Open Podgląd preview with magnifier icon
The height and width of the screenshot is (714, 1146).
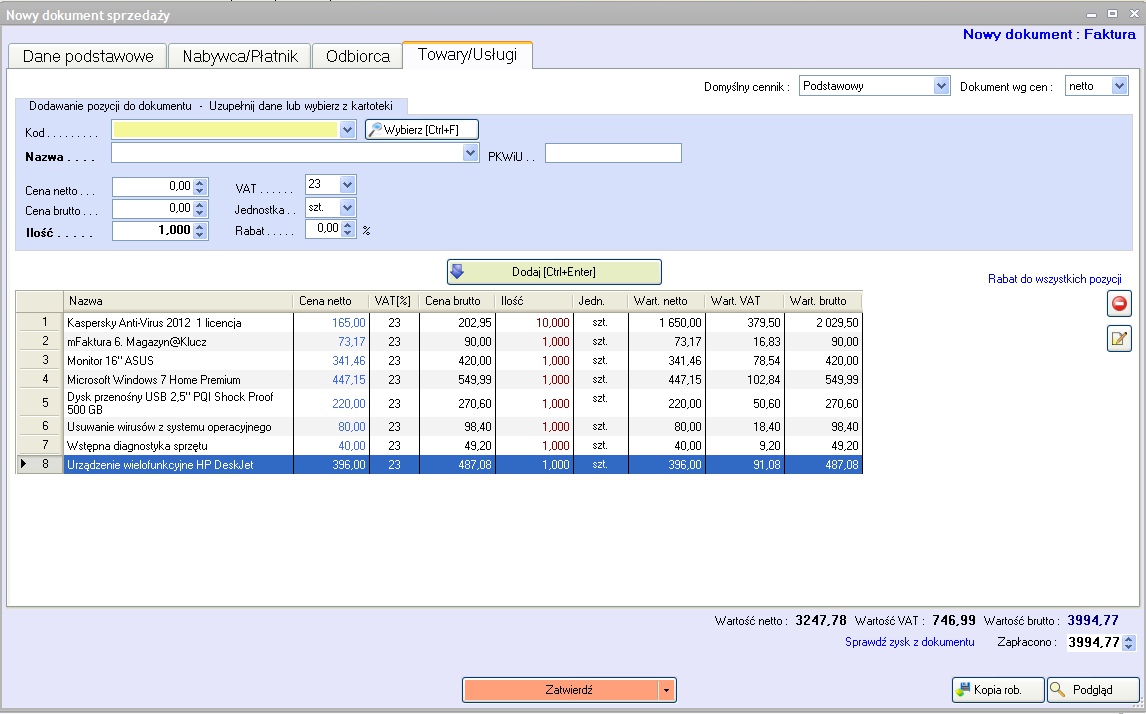point(1093,690)
